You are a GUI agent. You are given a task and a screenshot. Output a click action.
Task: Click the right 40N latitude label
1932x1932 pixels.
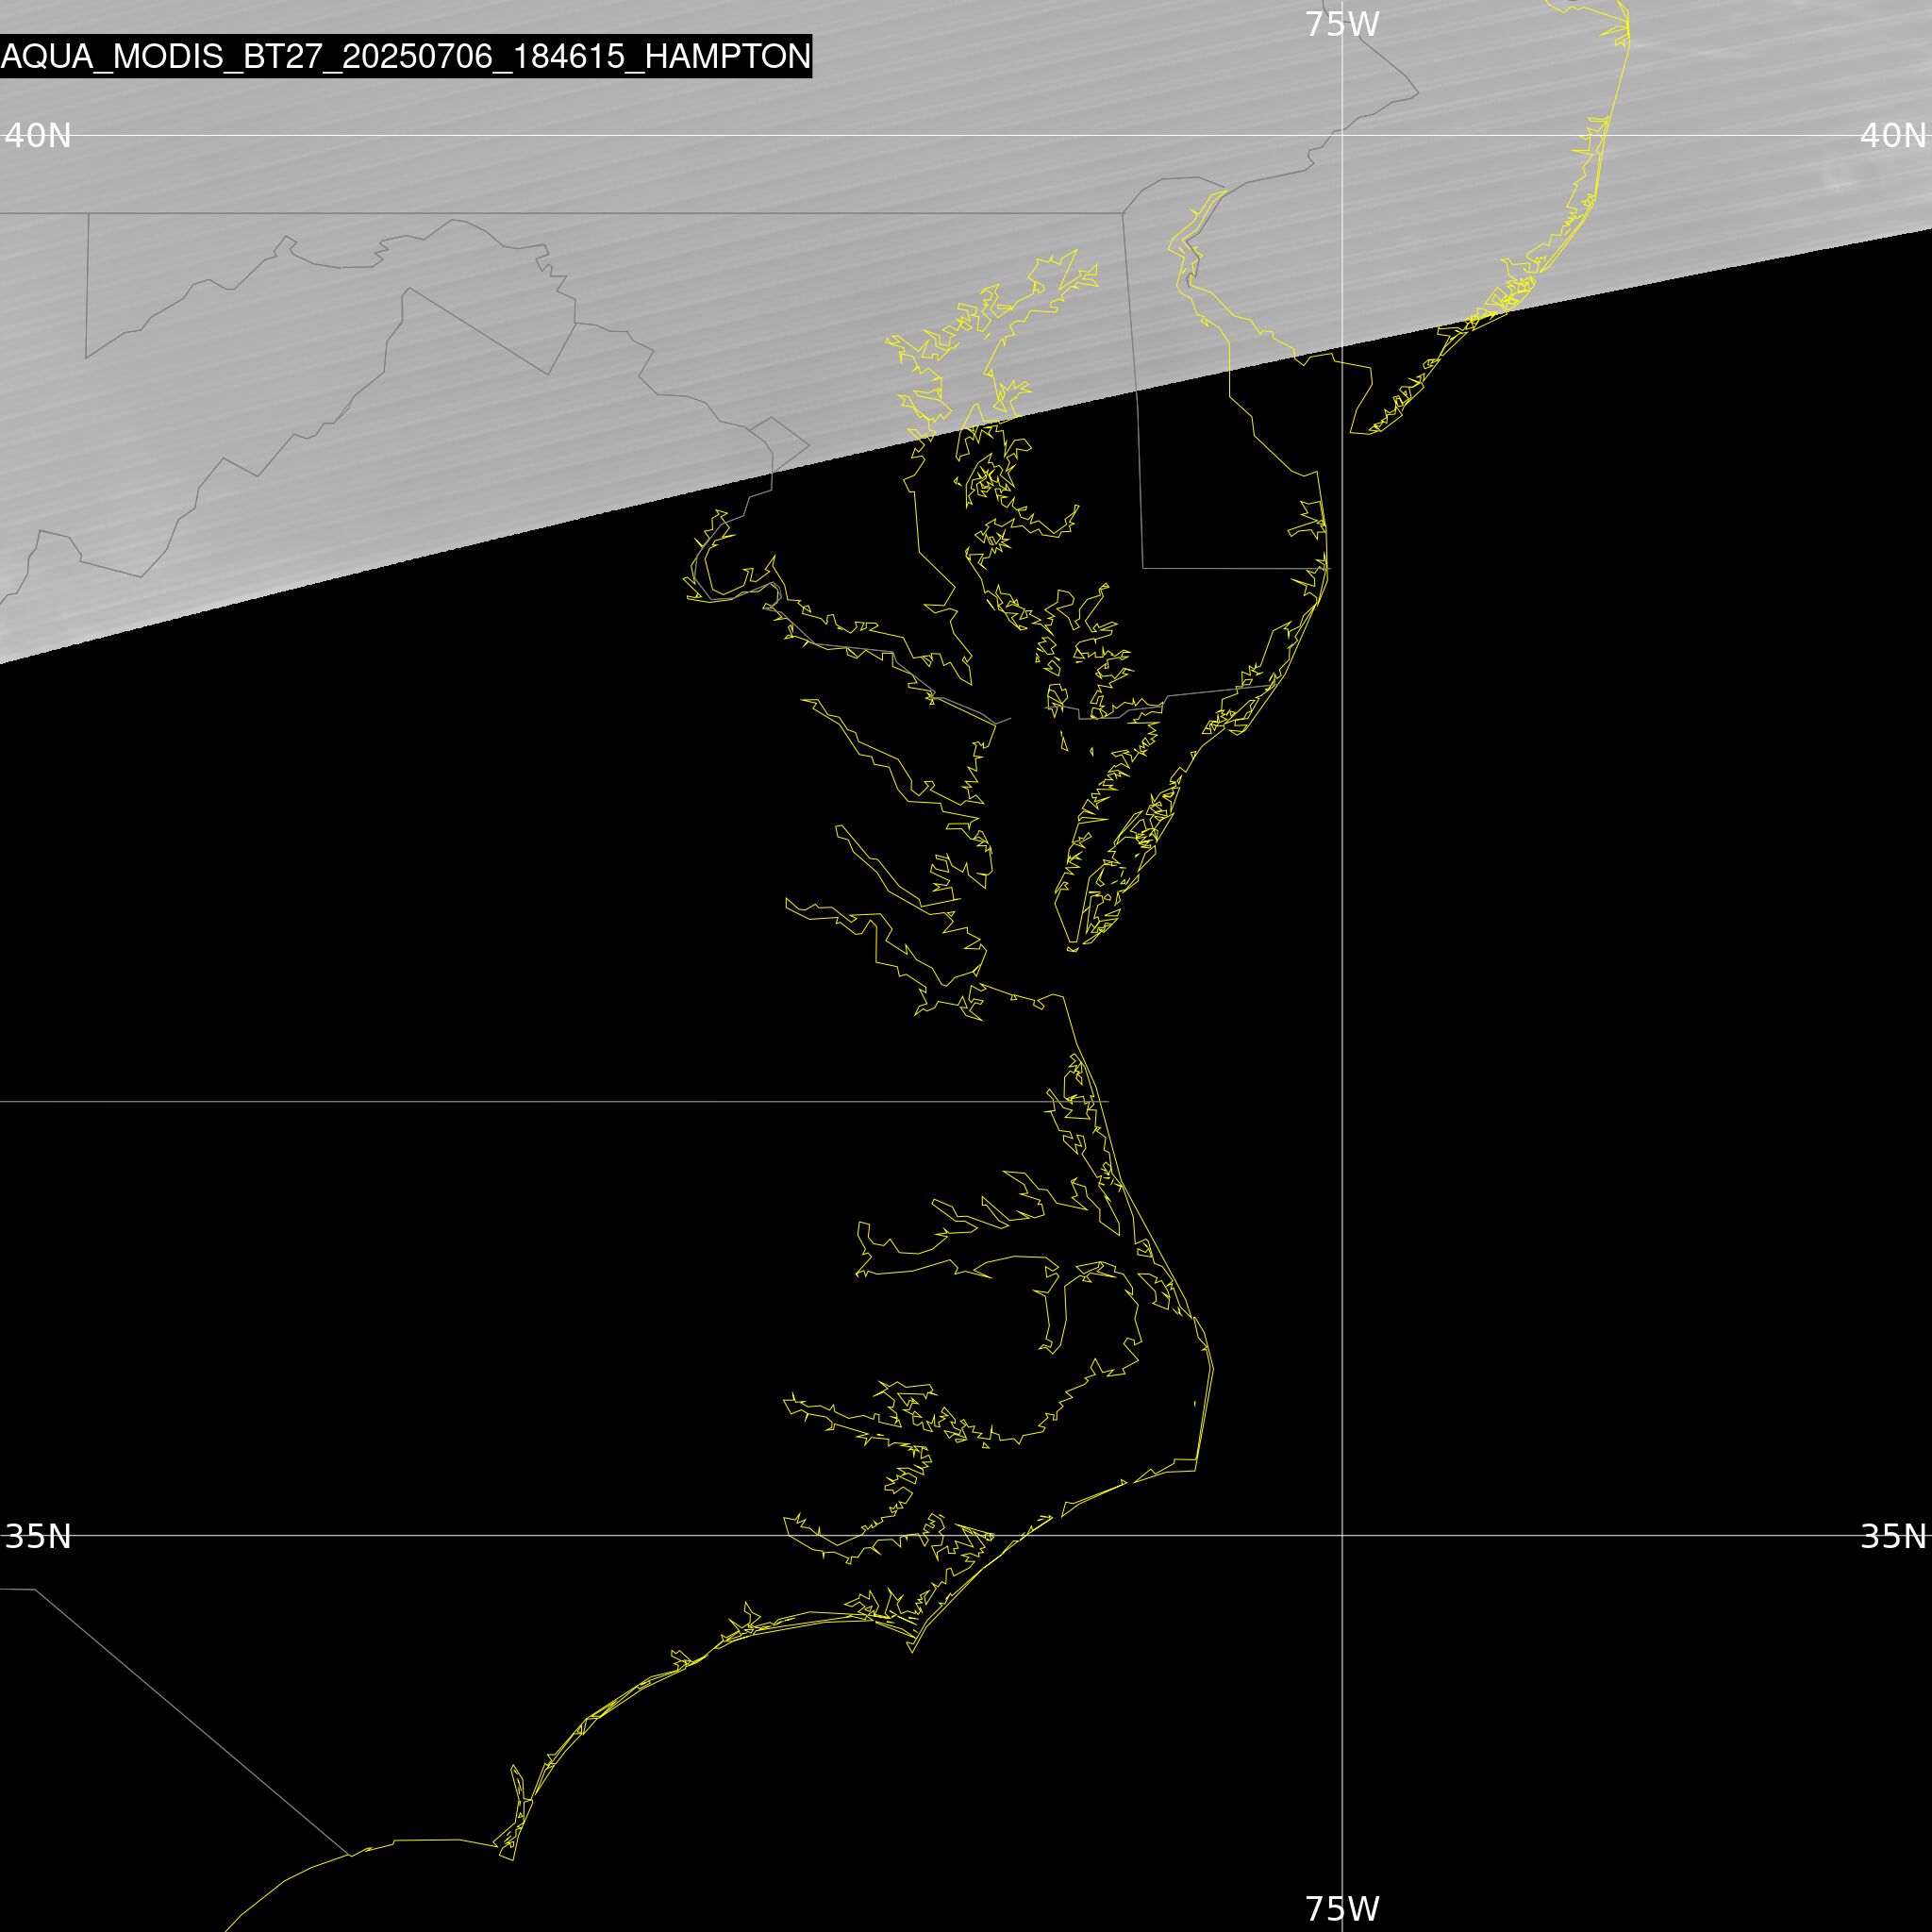point(1892,135)
